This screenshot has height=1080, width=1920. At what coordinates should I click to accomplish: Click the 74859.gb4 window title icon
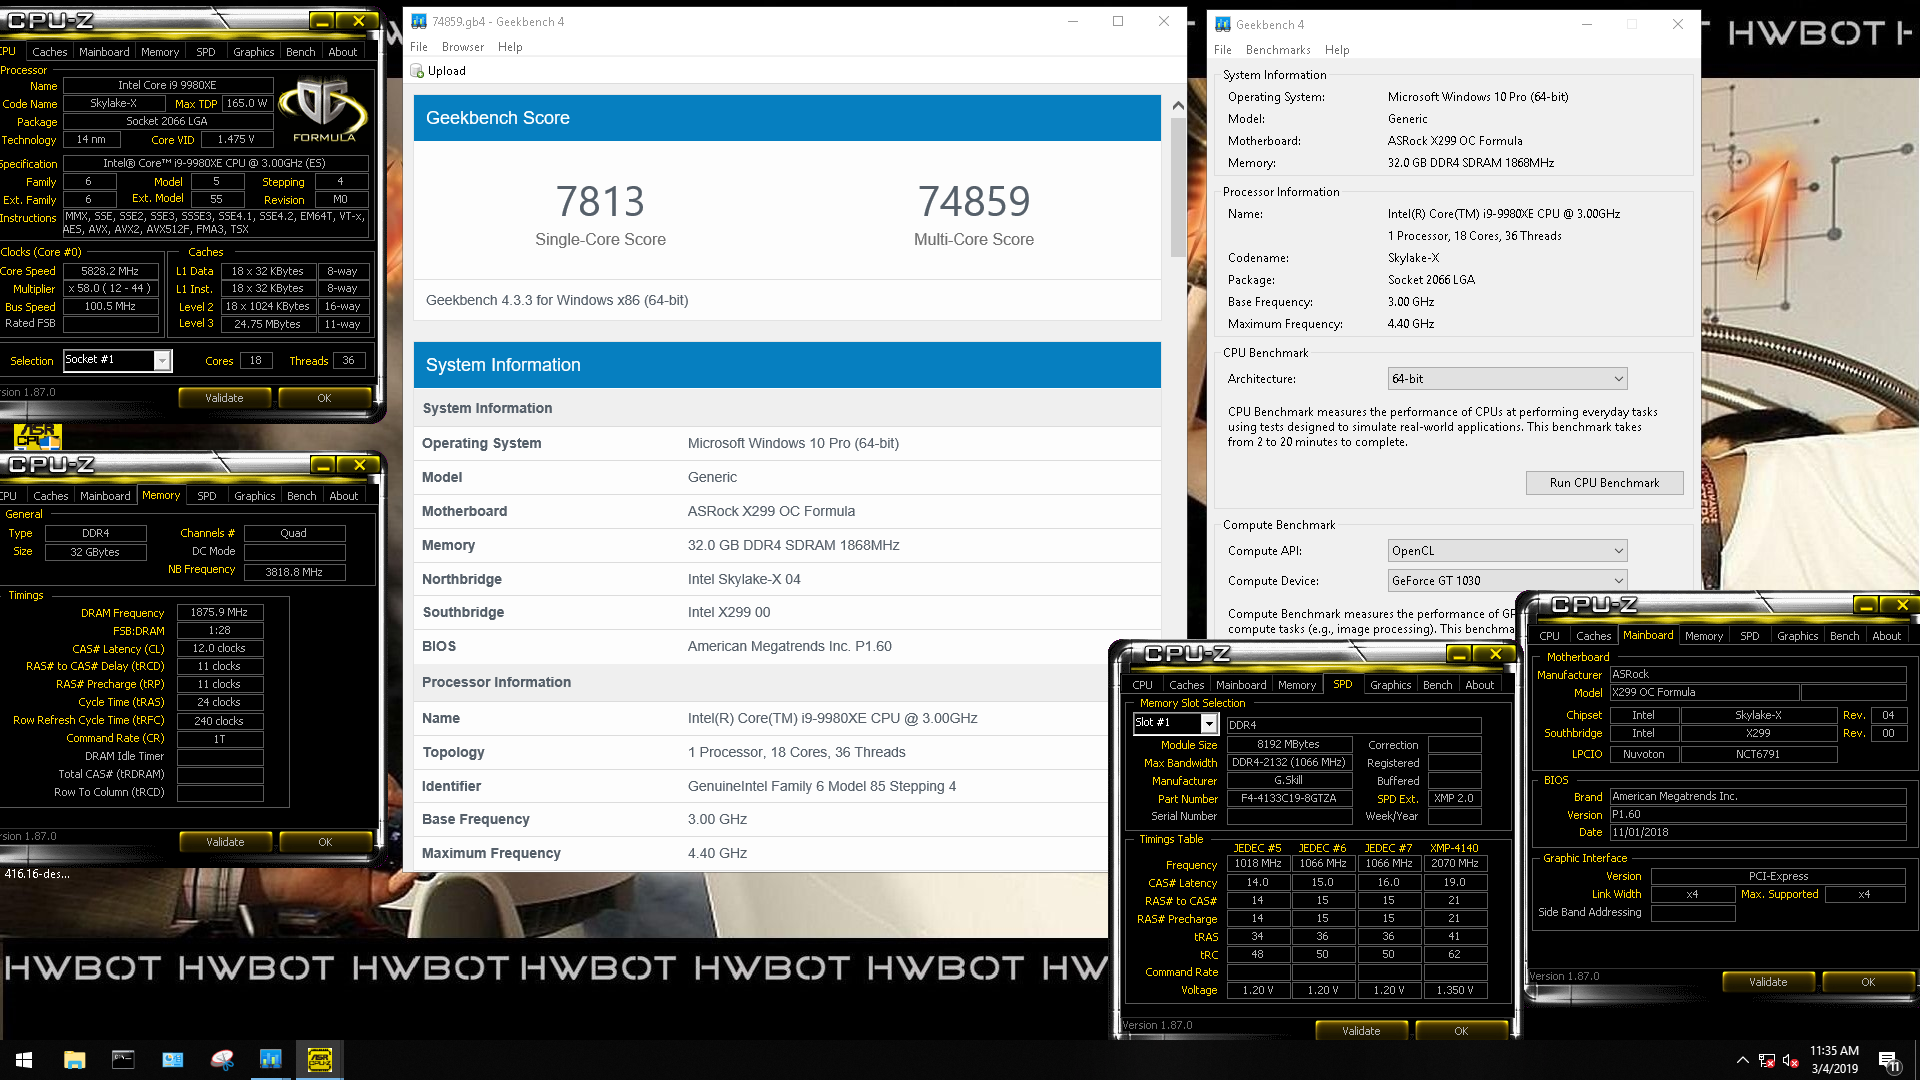(419, 21)
